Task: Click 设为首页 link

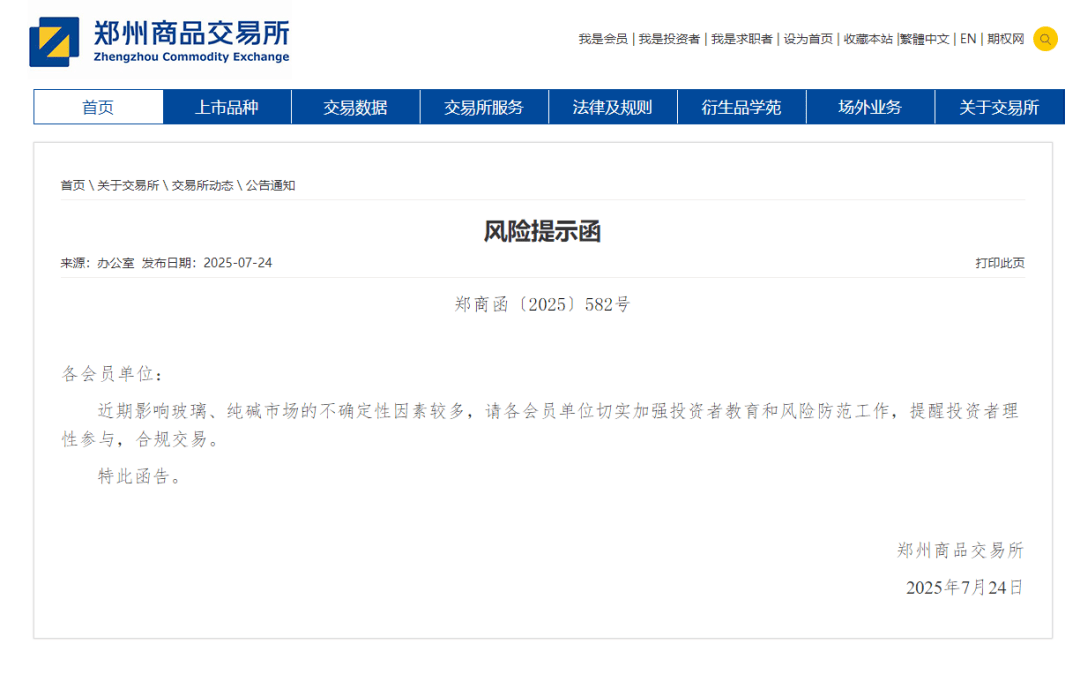Action: pos(808,39)
